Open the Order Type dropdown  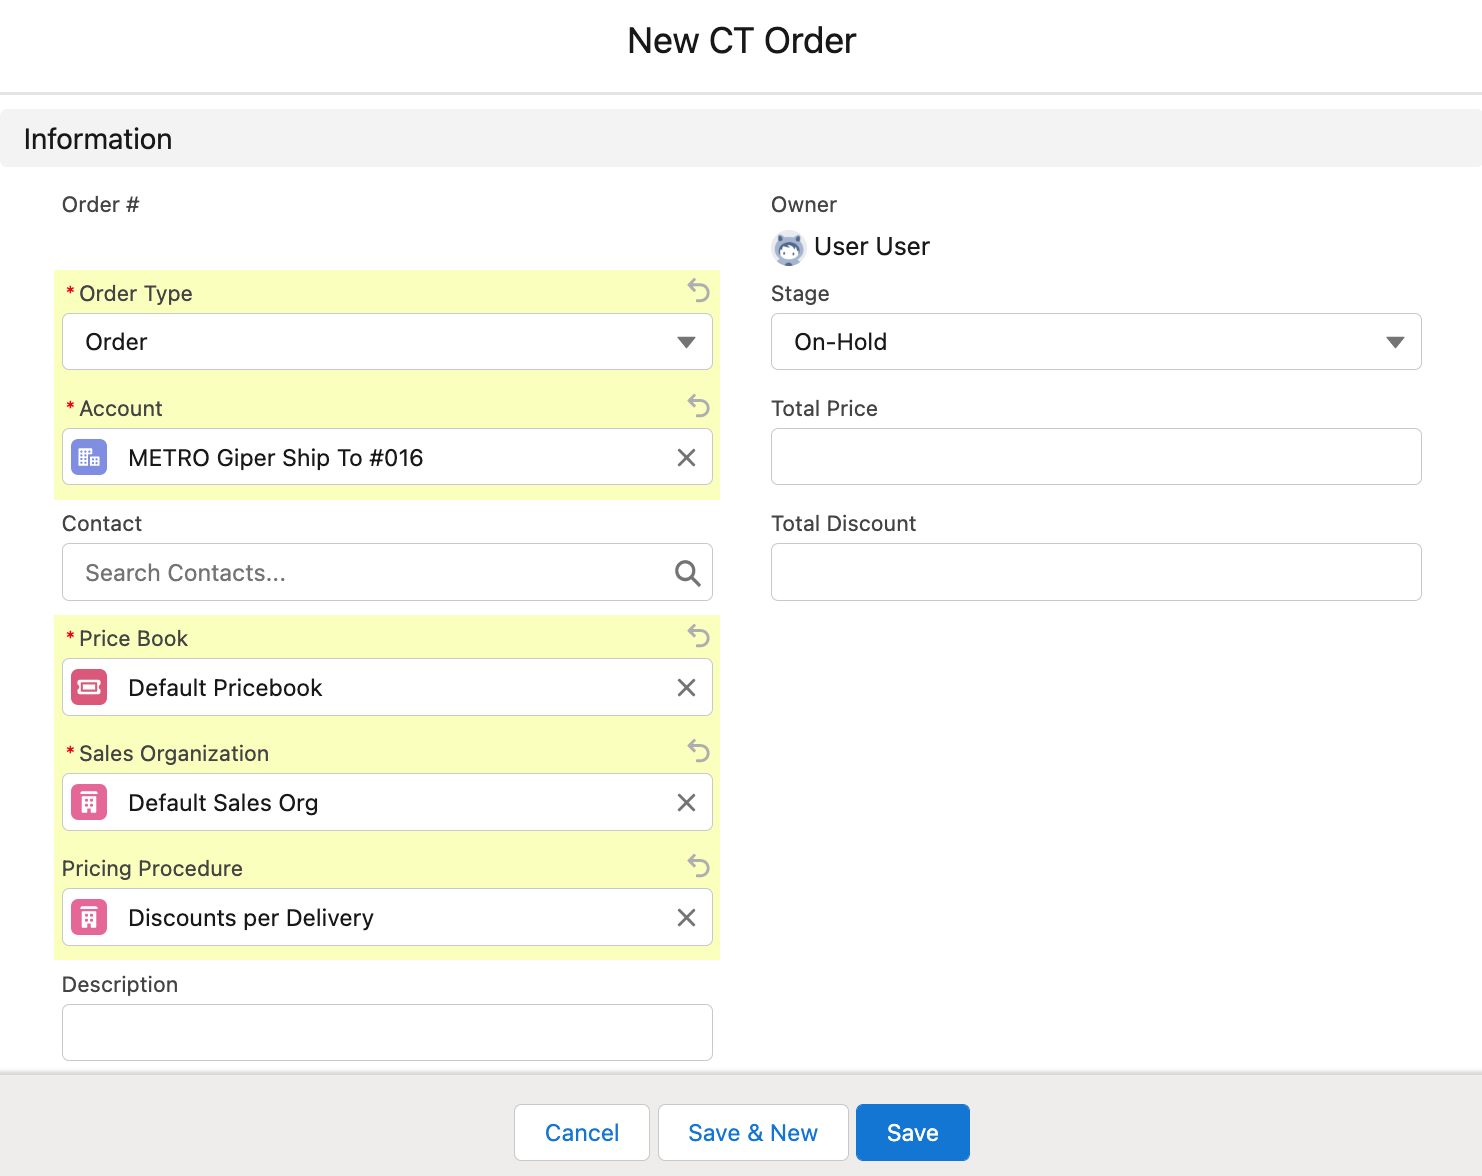click(x=387, y=342)
